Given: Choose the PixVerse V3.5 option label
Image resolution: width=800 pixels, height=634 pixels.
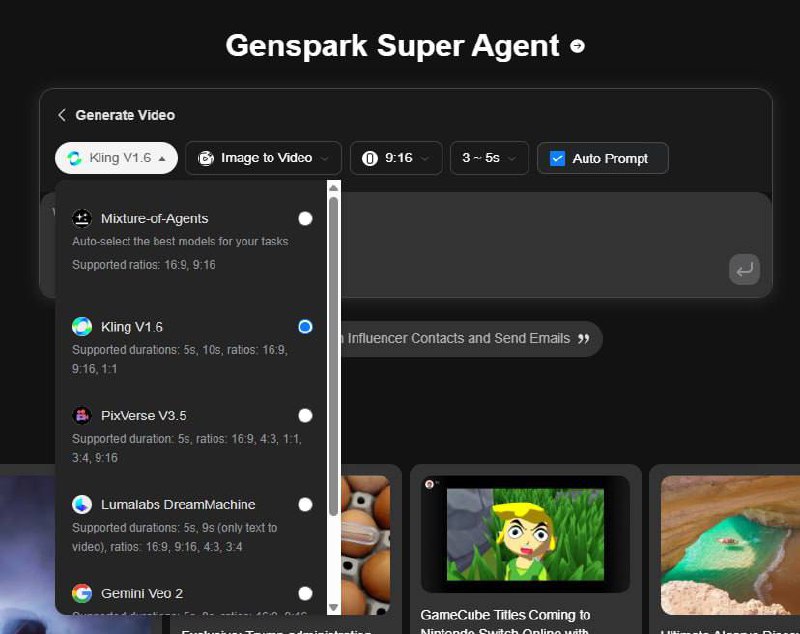Looking at the screenshot, I should [144, 416].
